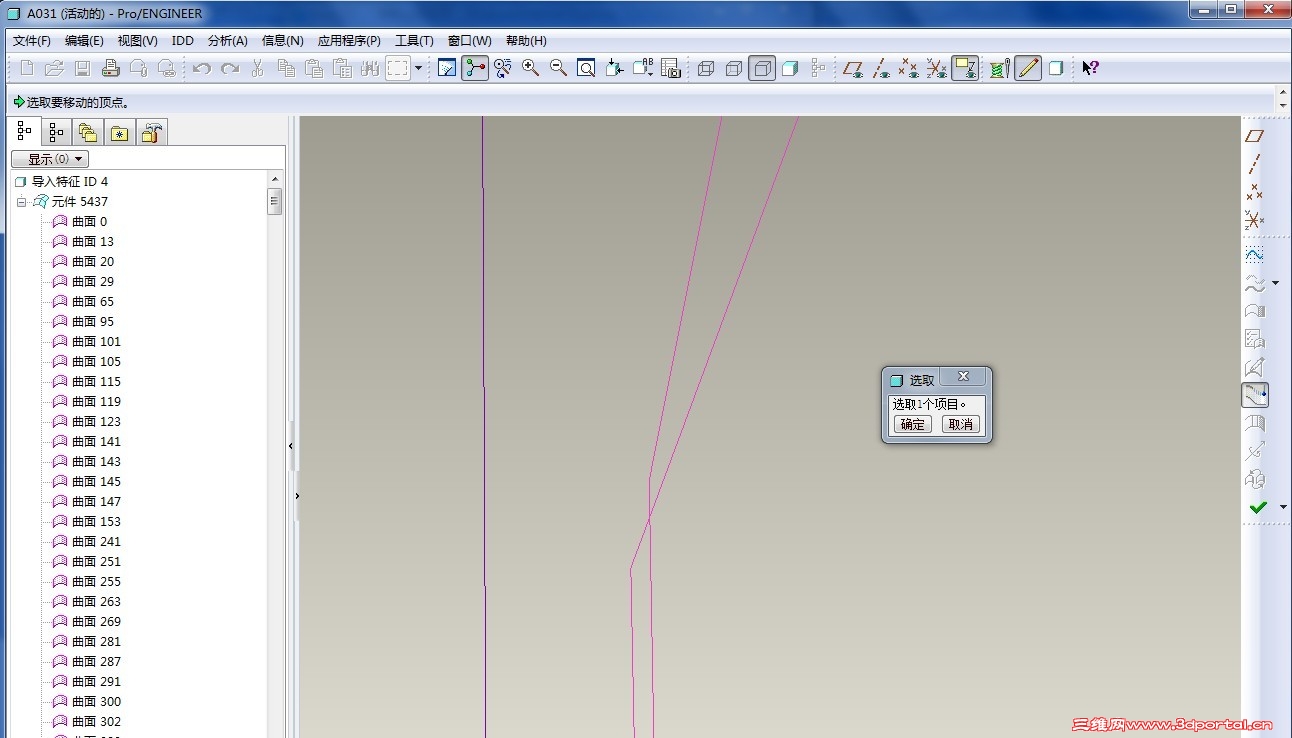Click the What's This context help icon

pyautogui.click(x=1091, y=68)
